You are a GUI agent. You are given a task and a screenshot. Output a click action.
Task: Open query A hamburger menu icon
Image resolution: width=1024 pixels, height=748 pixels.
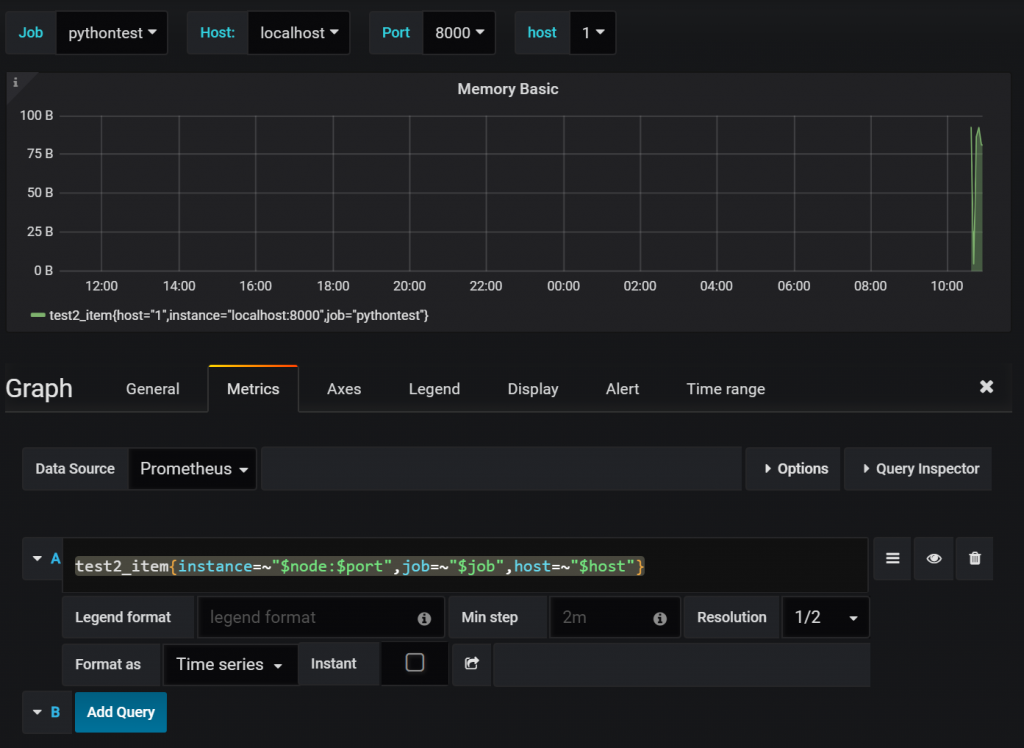tap(892, 559)
